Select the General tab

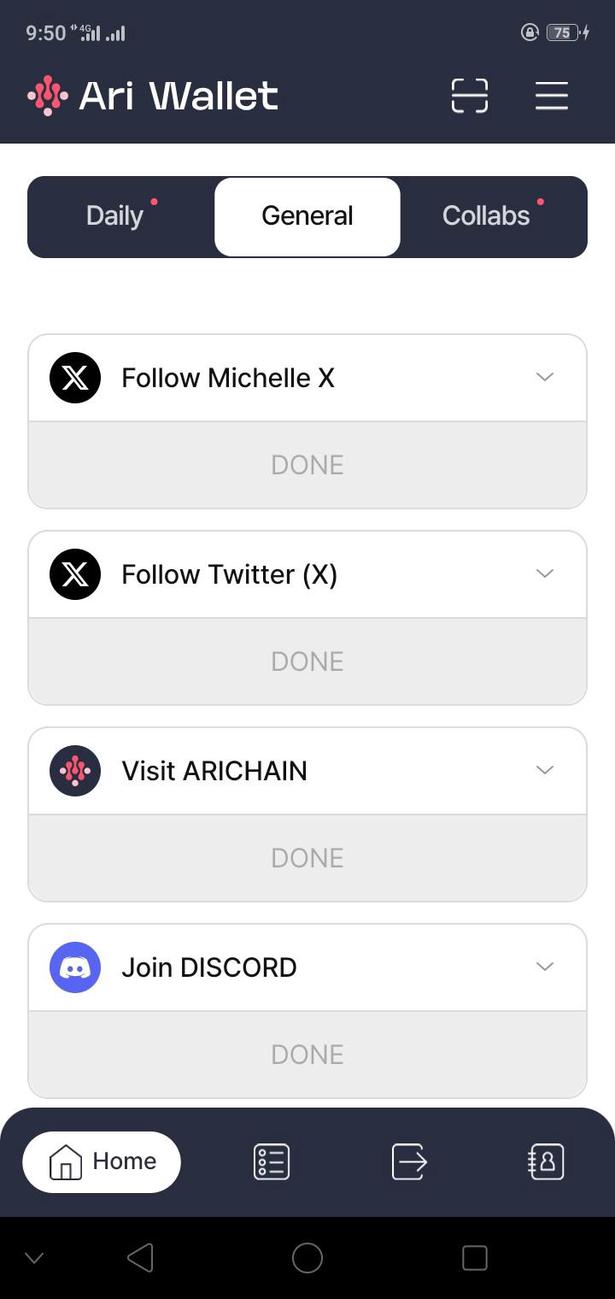point(306,215)
